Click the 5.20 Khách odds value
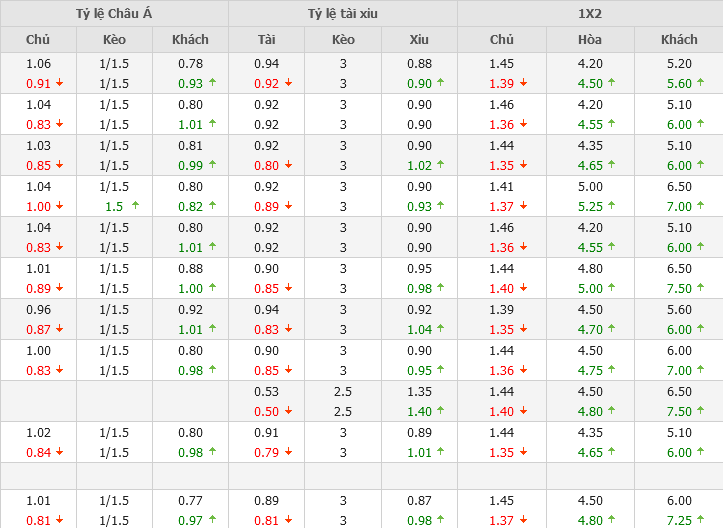 [x=679, y=64]
